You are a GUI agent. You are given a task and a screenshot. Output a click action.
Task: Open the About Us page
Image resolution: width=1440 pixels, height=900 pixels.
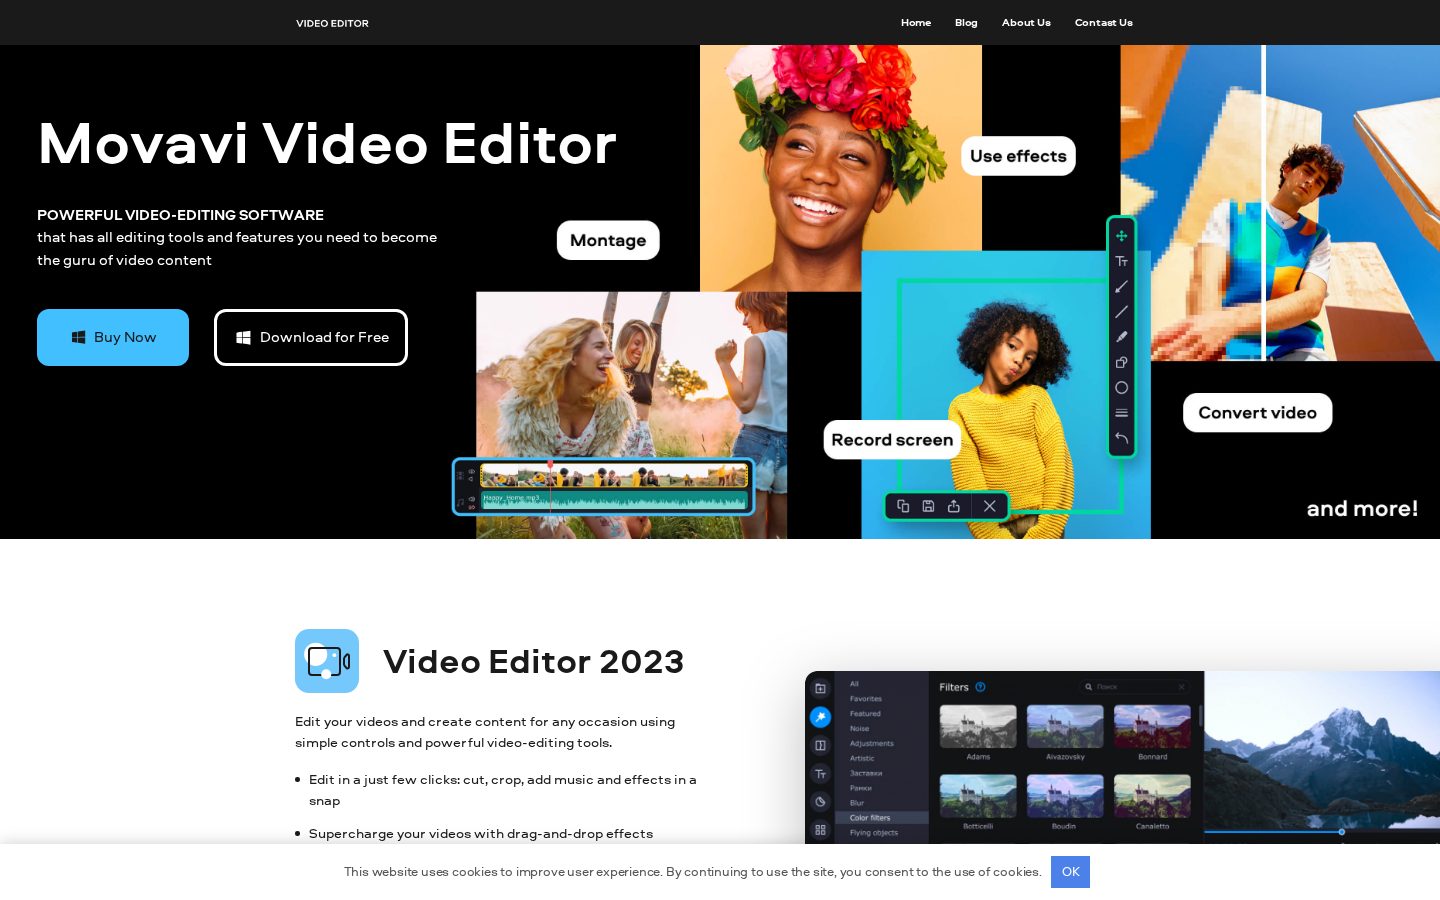point(1026,22)
